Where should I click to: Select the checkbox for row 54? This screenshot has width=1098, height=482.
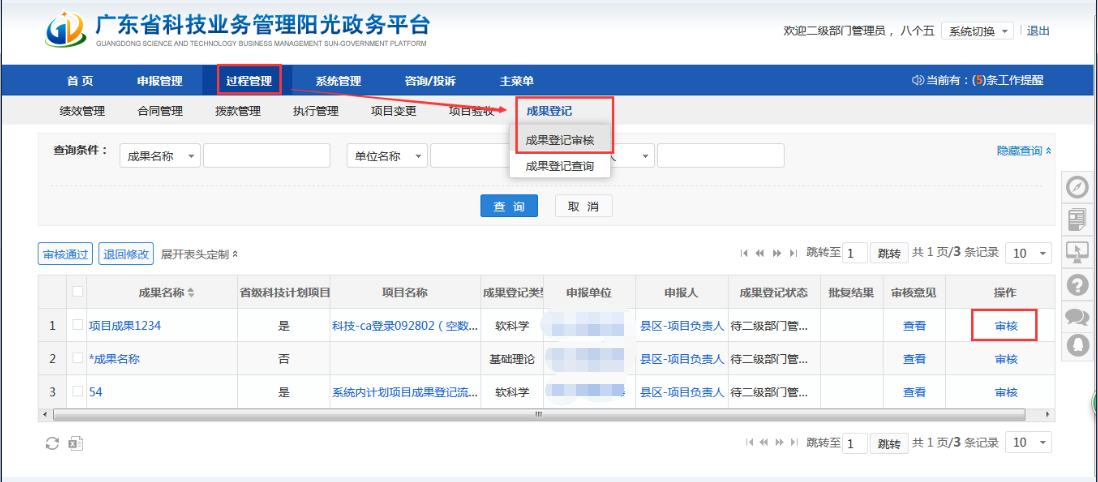pyautogui.click(x=78, y=392)
